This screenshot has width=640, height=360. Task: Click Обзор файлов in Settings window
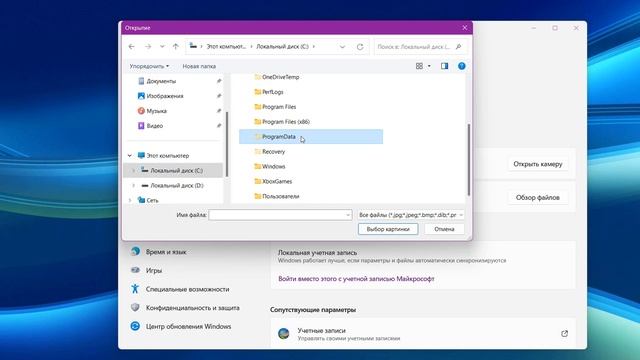tap(538, 198)
